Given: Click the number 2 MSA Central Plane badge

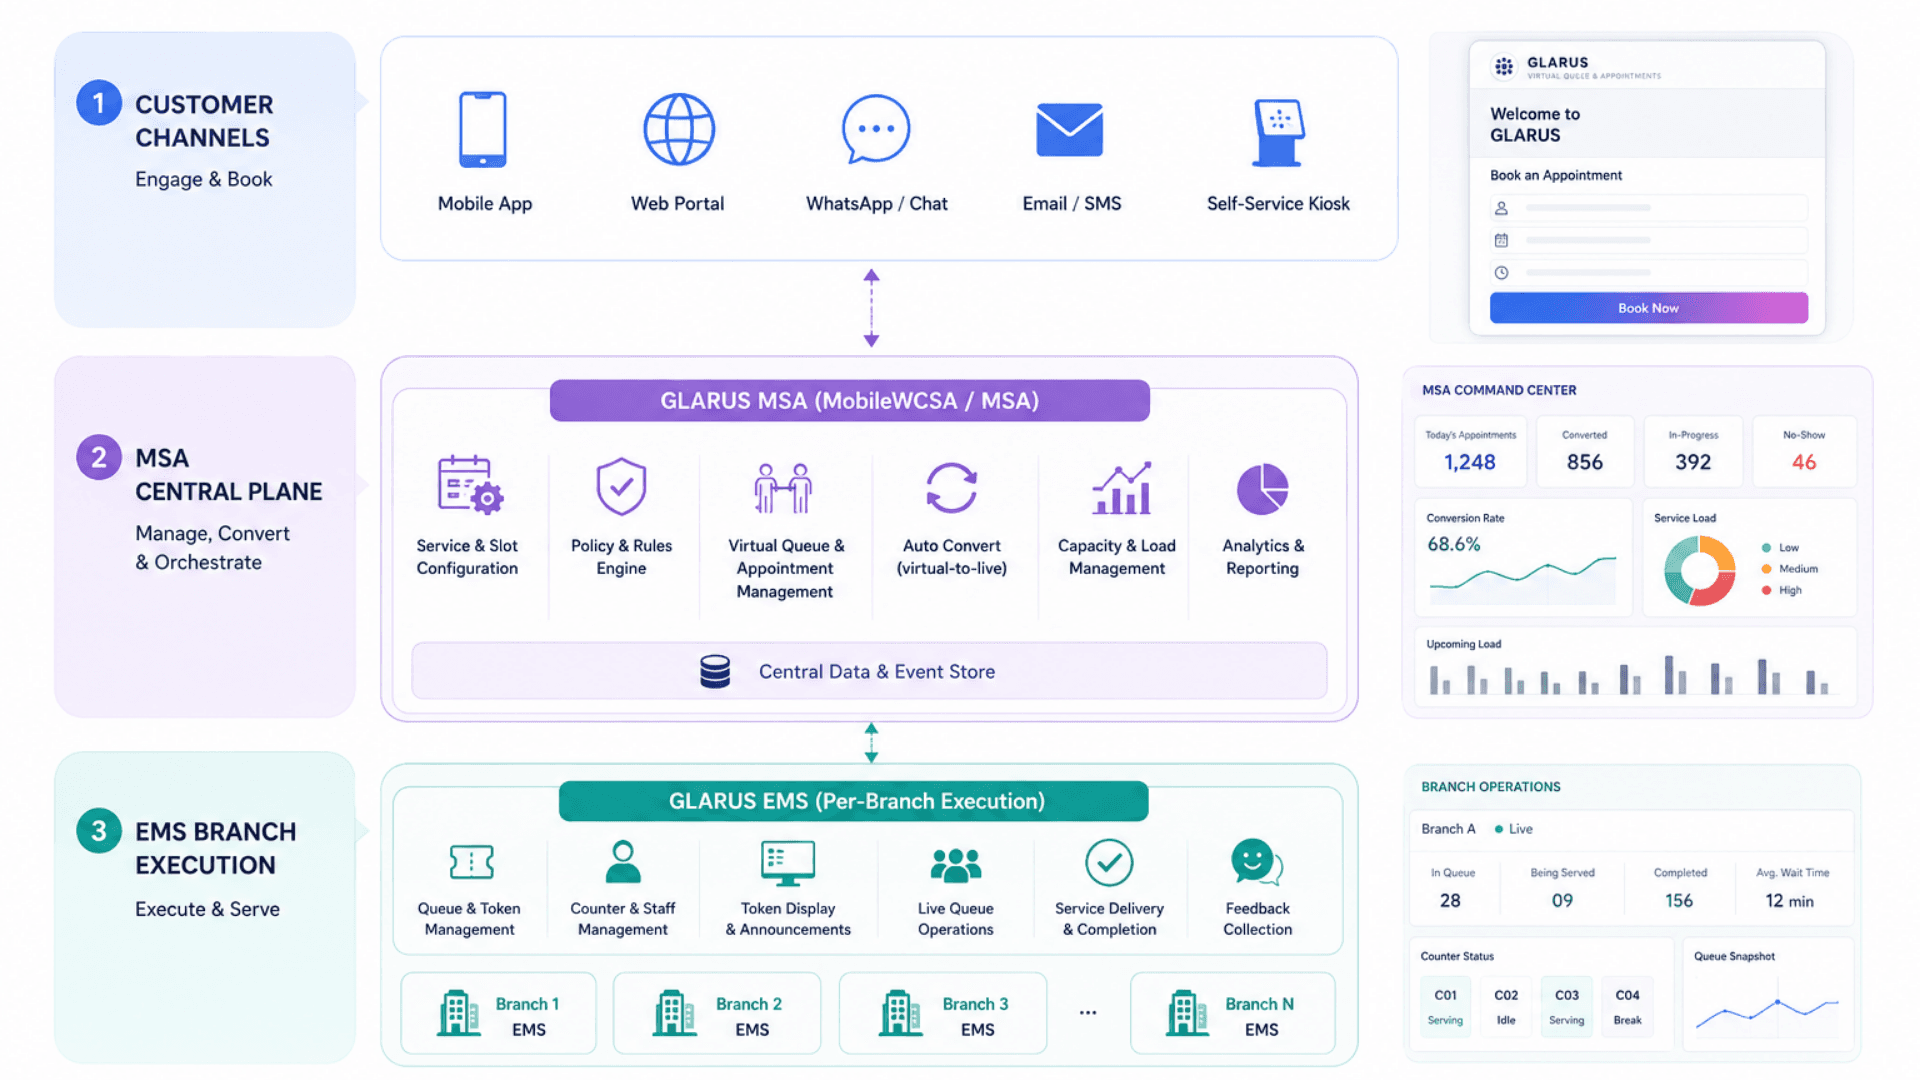Looking at the screenshot, I should pyautogui.click(x=99, y=457).
